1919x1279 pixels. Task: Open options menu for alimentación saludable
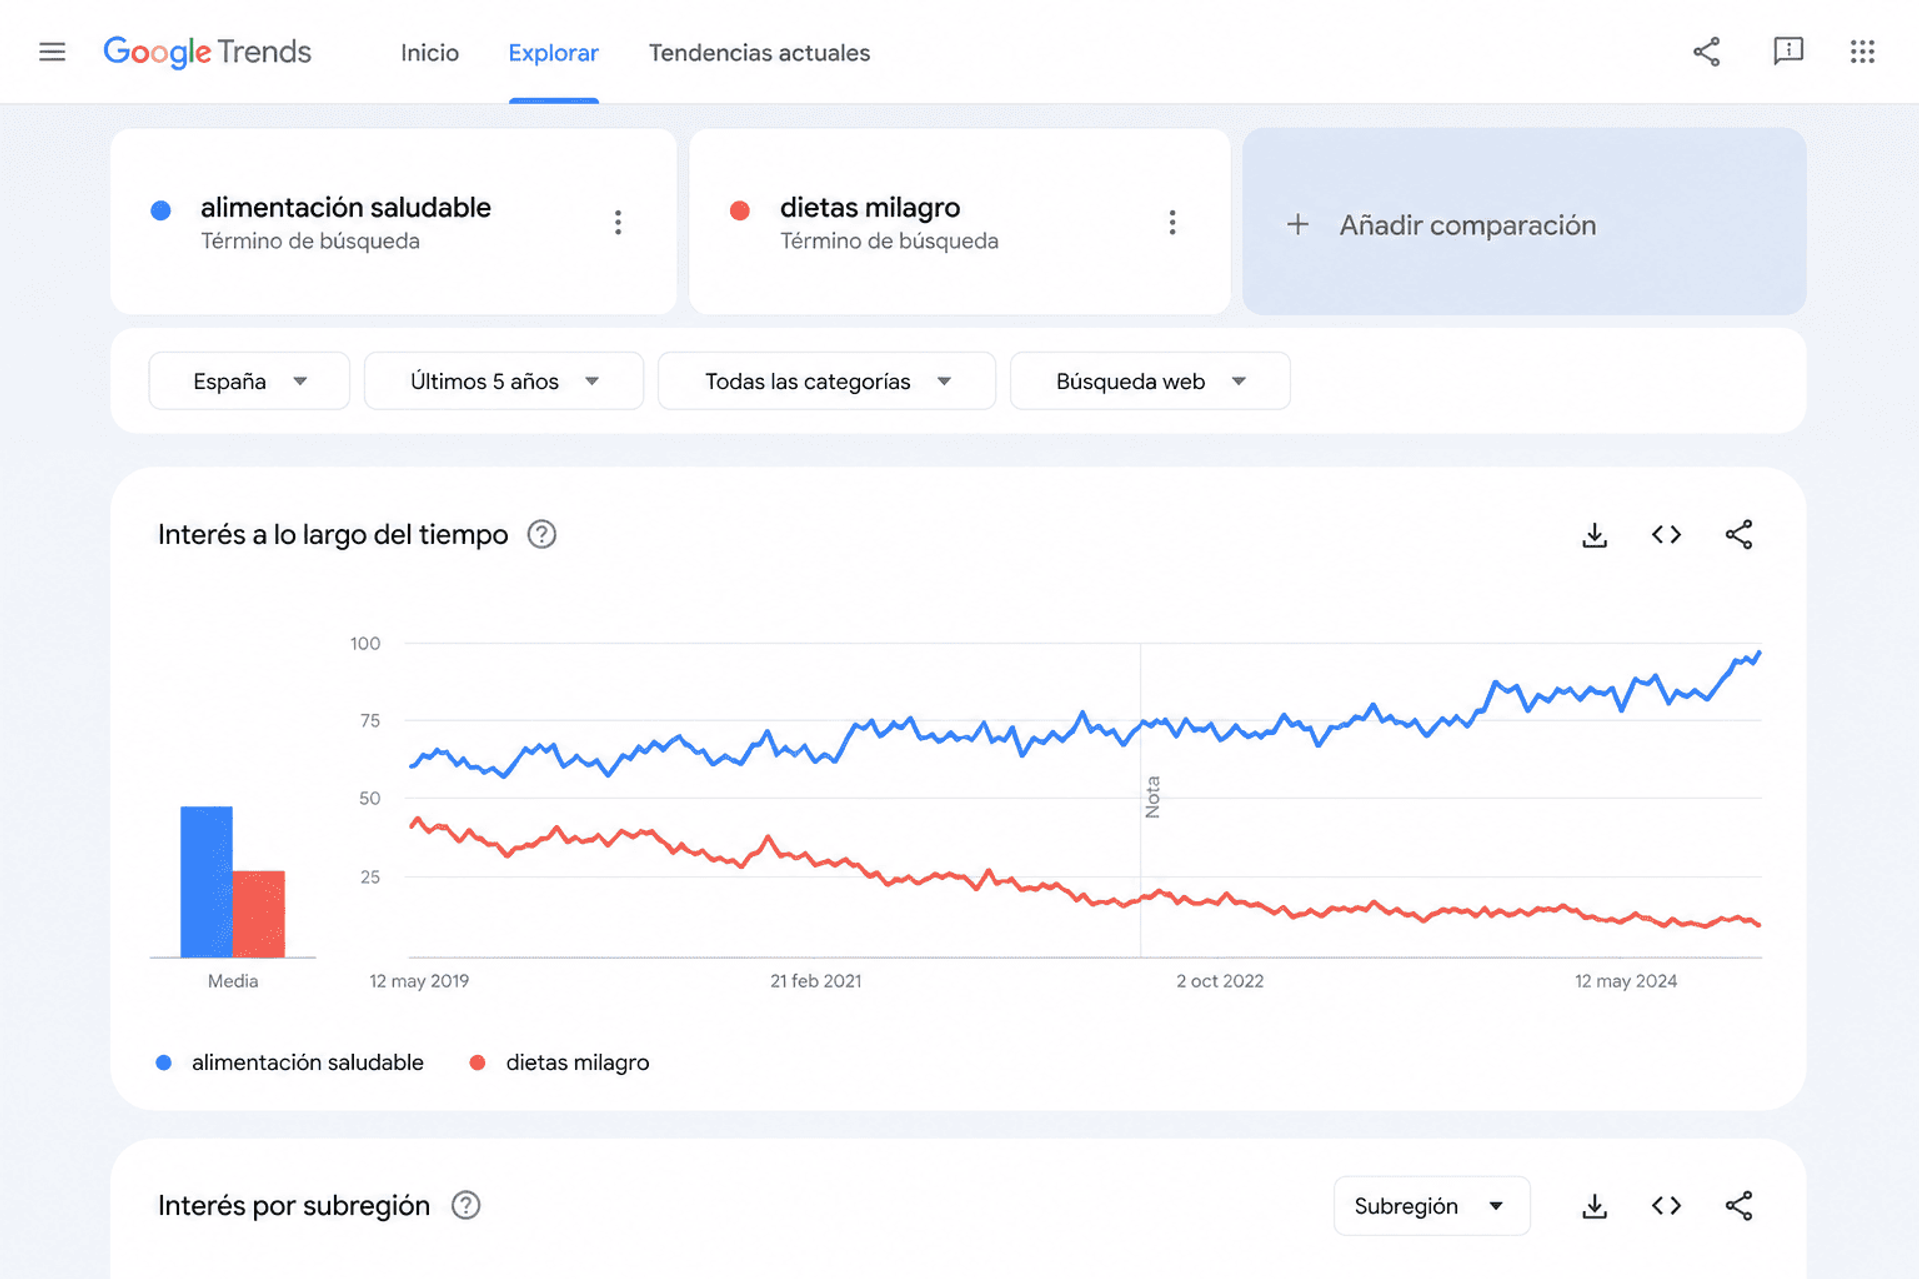[618, 222]
